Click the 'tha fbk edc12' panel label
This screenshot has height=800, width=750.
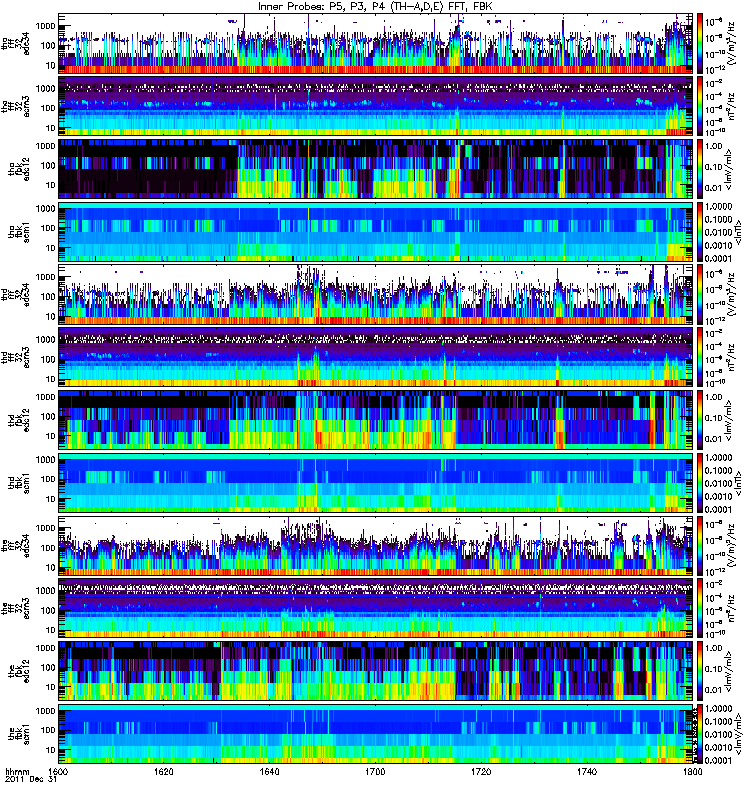(x=19, y=169)
